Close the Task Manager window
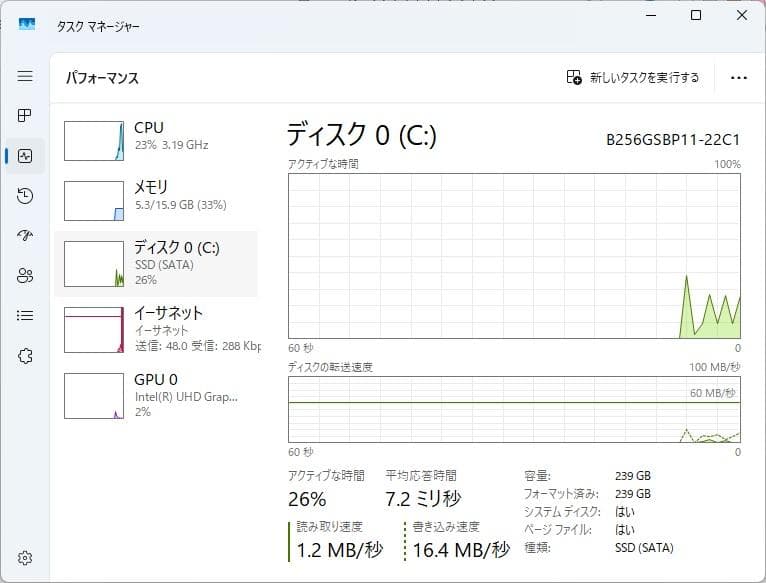This screenshot has width=766, height=583. [742, 15]
